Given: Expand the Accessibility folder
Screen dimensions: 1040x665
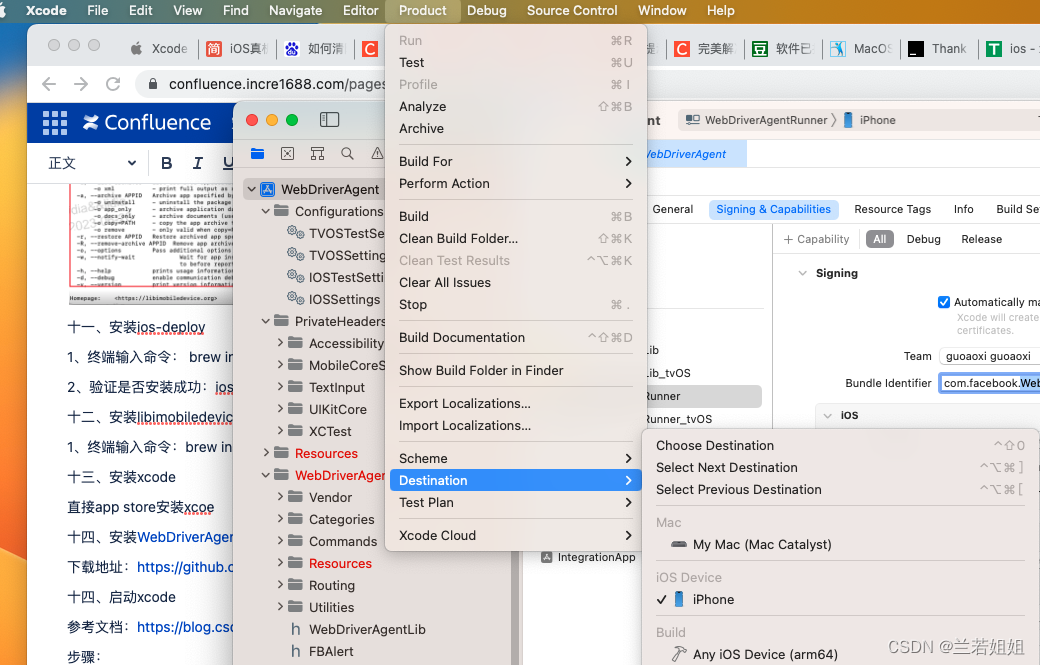Looking at the screenshot, I should click(x=280, y=343).
